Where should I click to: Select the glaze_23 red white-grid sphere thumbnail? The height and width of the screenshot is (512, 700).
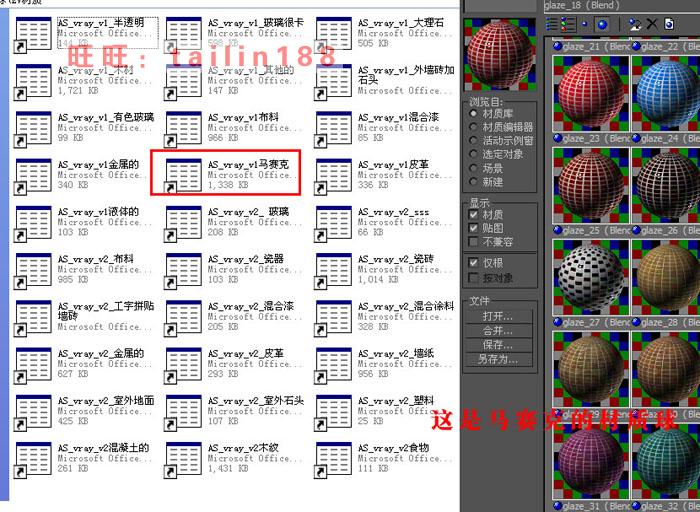pyautogui.click(x=591, y=185)
